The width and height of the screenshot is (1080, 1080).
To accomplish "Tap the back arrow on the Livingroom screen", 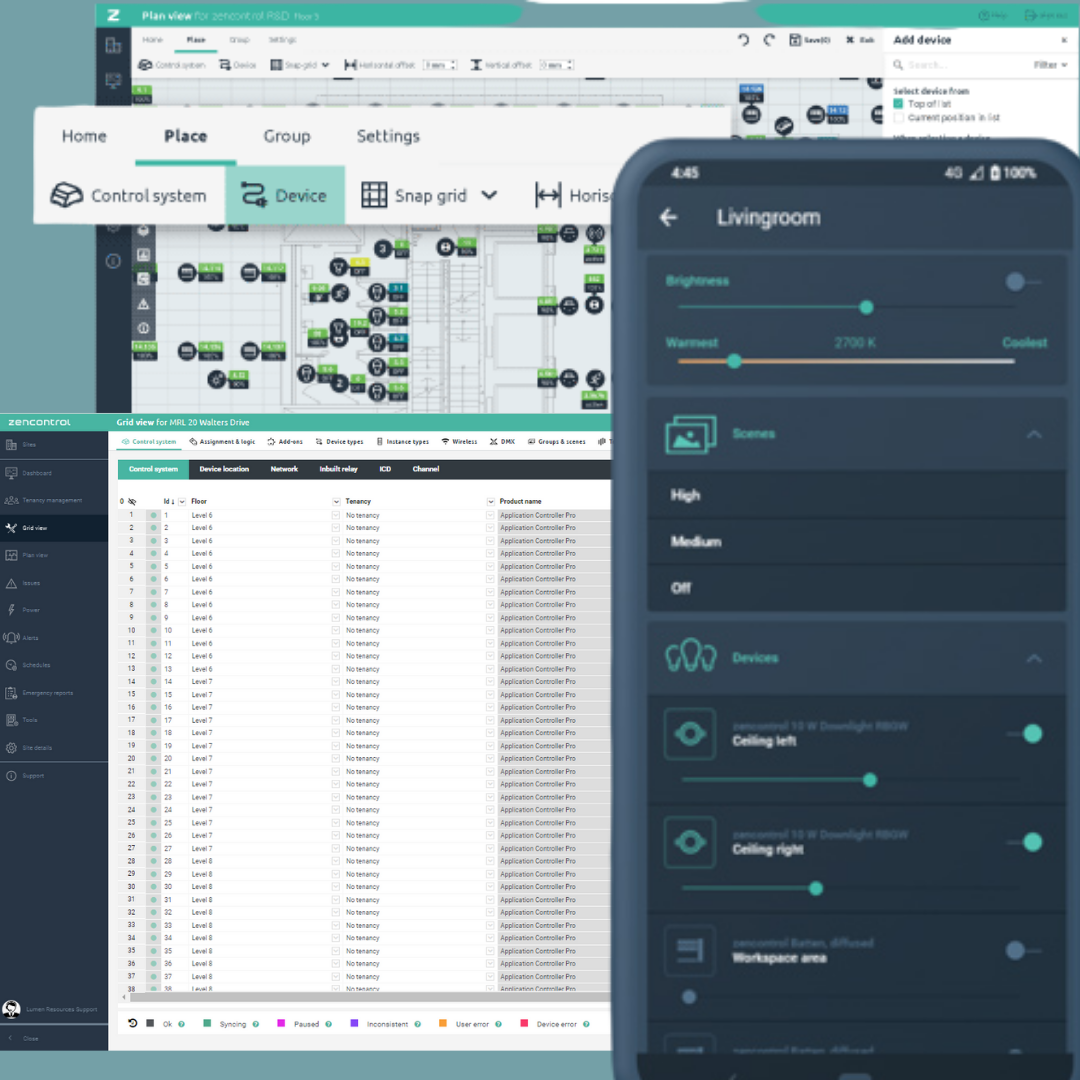I will 668,218.
